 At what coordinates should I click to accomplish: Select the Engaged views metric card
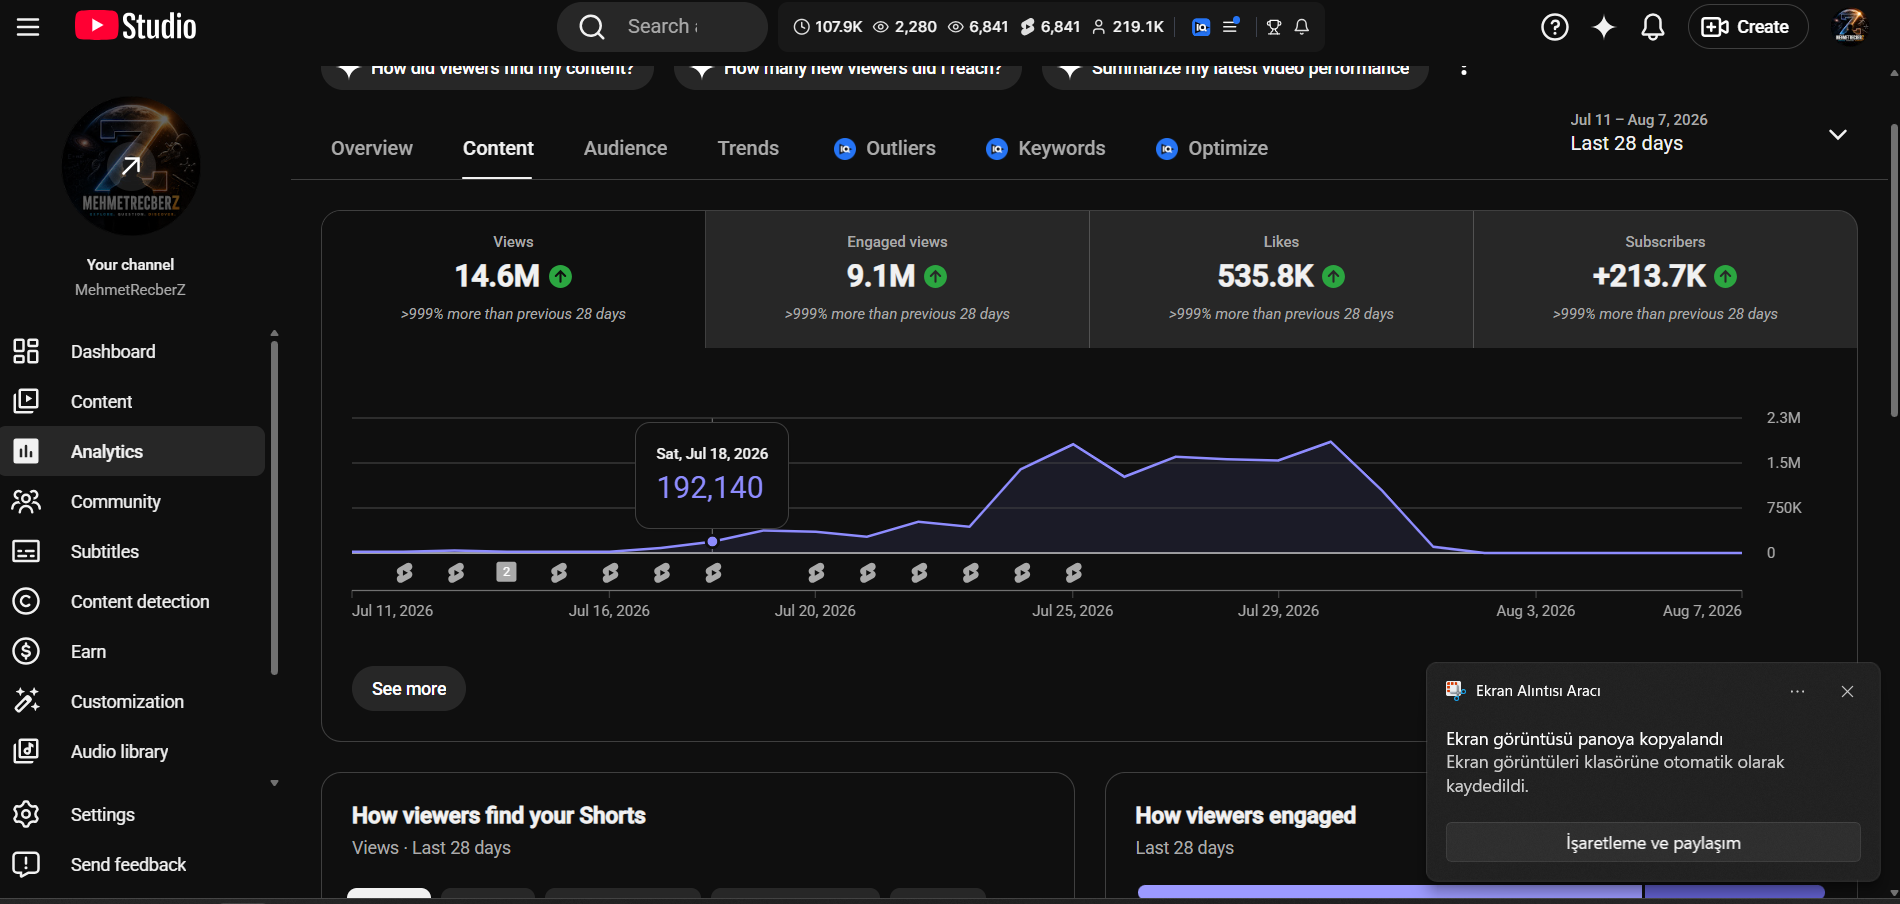coord(897,279)
